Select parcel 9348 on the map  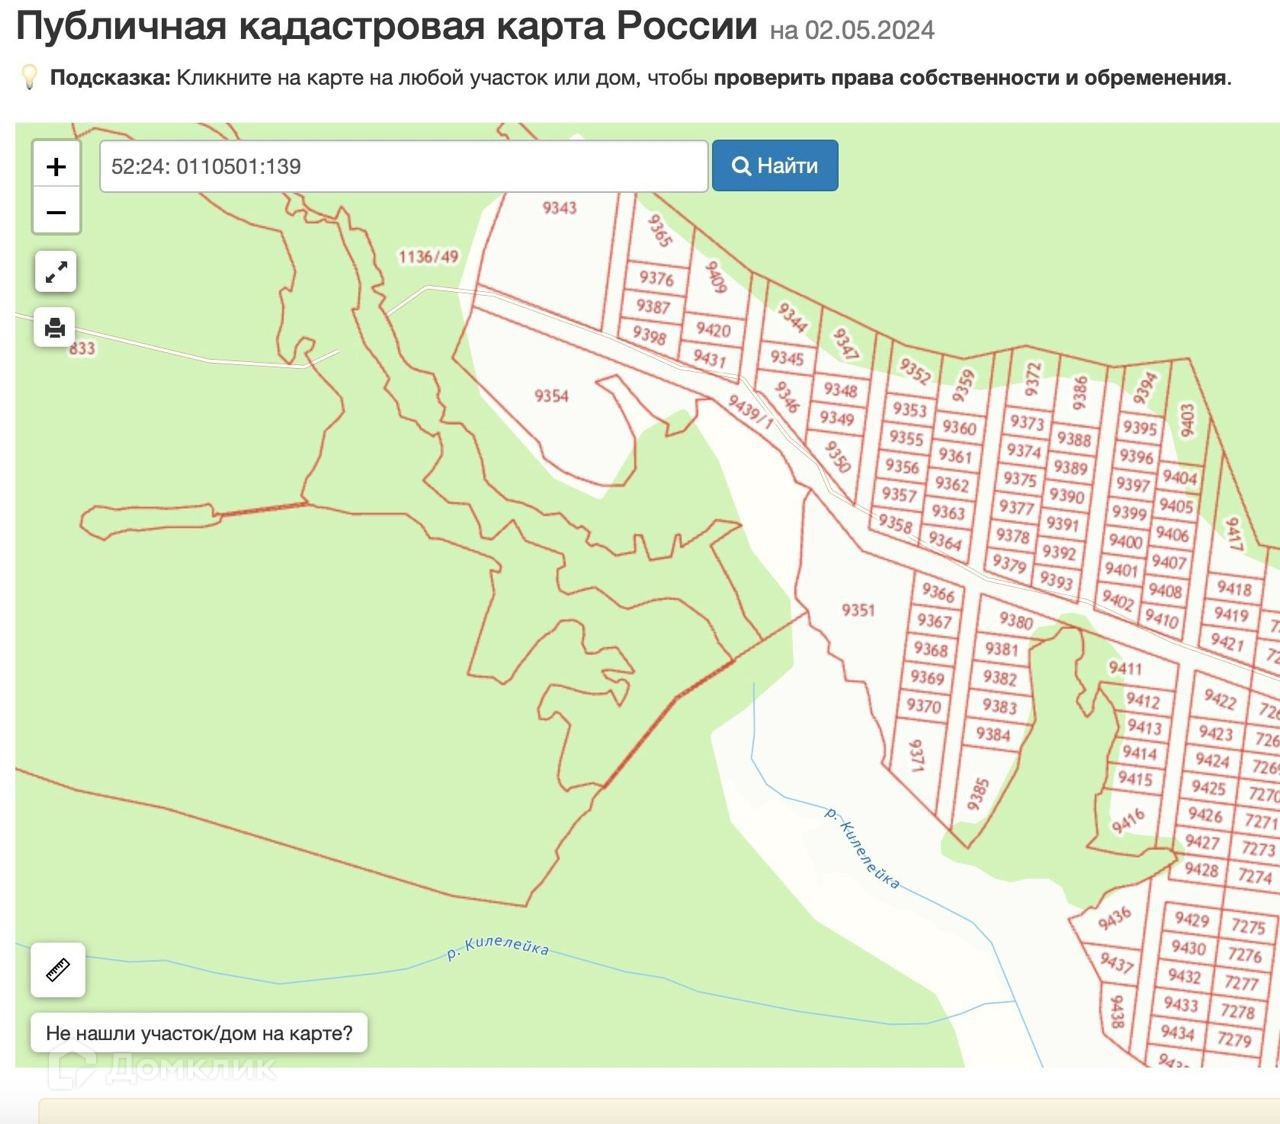pyautogui.click(x=840, y=390)
